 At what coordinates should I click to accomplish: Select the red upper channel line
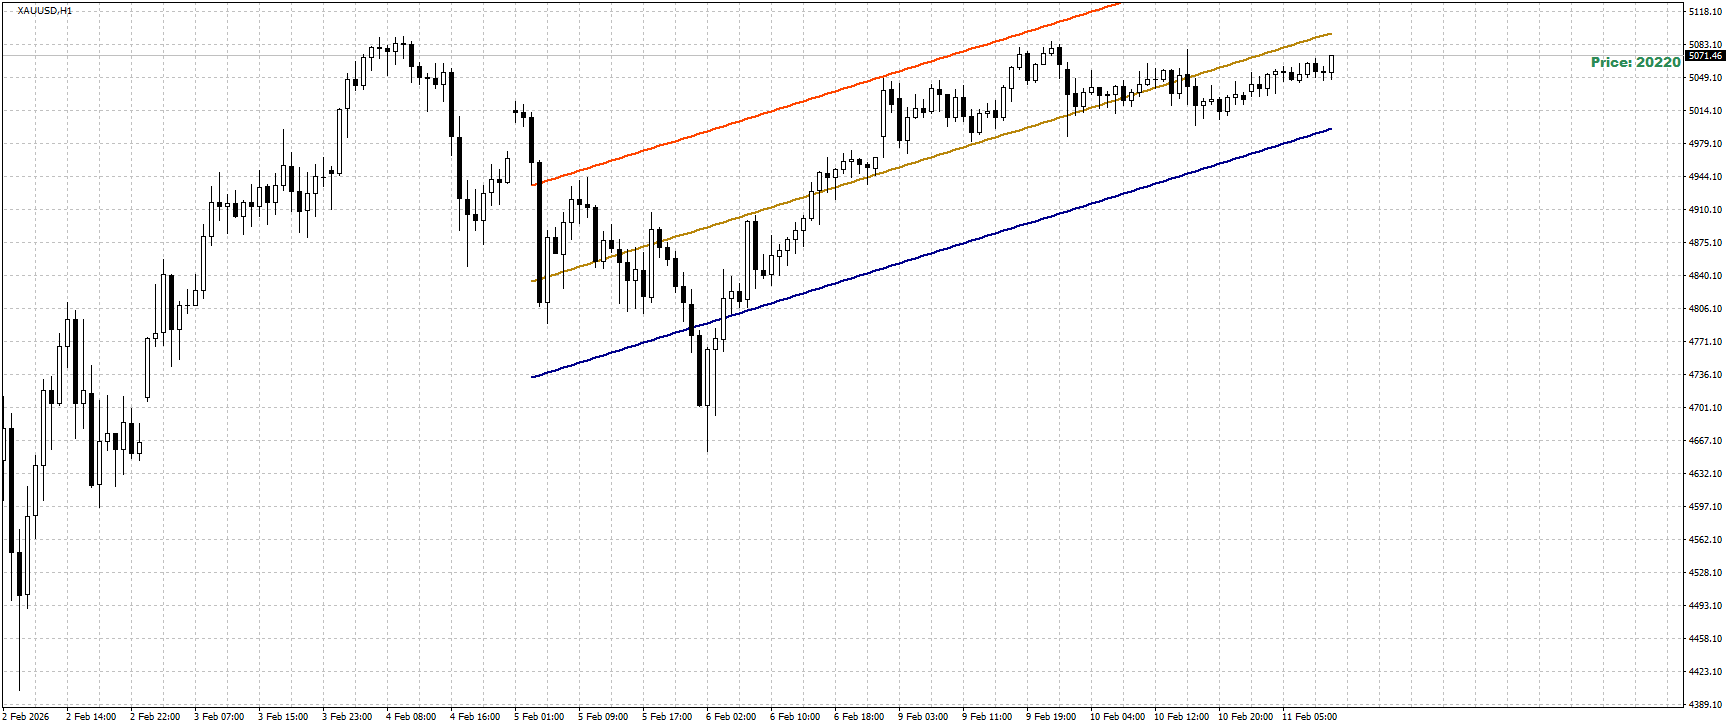click(826, 94)
